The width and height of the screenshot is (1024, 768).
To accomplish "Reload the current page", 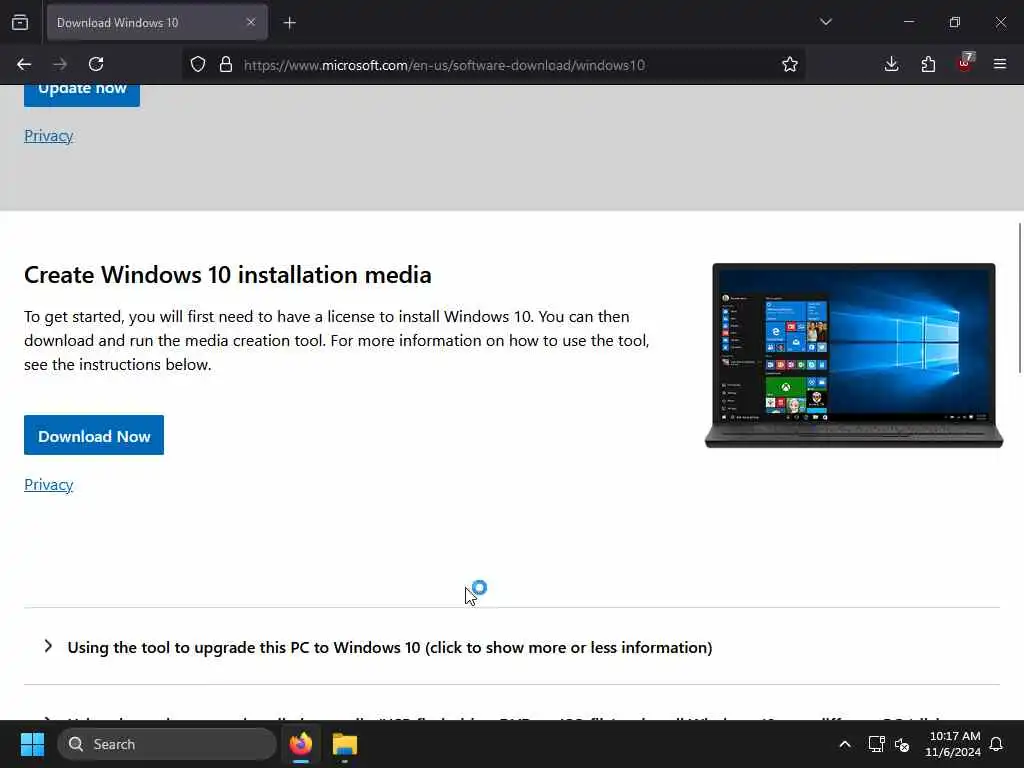I will [x=96, y=64].
